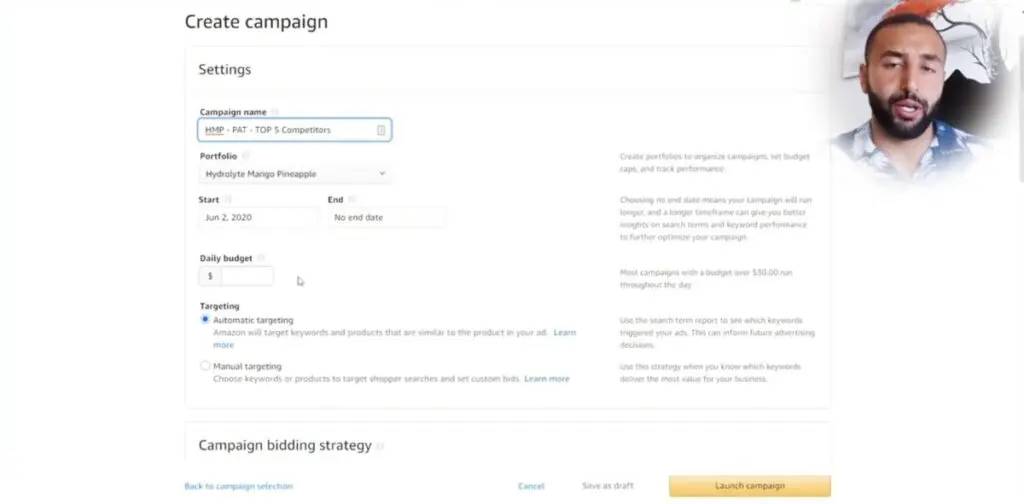Image resolution: width=1024 pixels, height=504 pixels.
Task: Click the info icon by Campaign bidding strategy
Action: coord(380,446)
